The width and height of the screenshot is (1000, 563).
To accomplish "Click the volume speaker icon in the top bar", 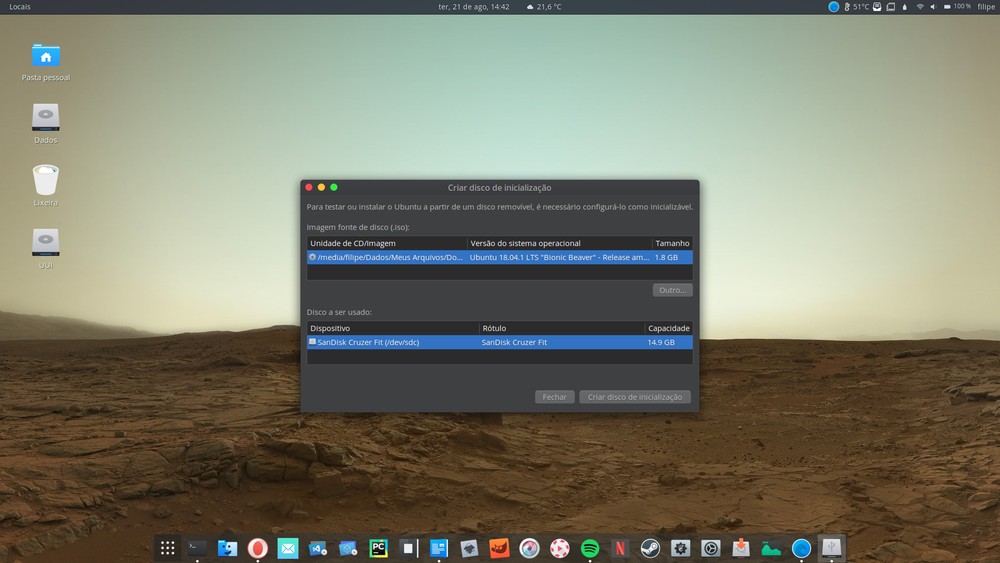I will pyautogui.click(x=932, y=6).
